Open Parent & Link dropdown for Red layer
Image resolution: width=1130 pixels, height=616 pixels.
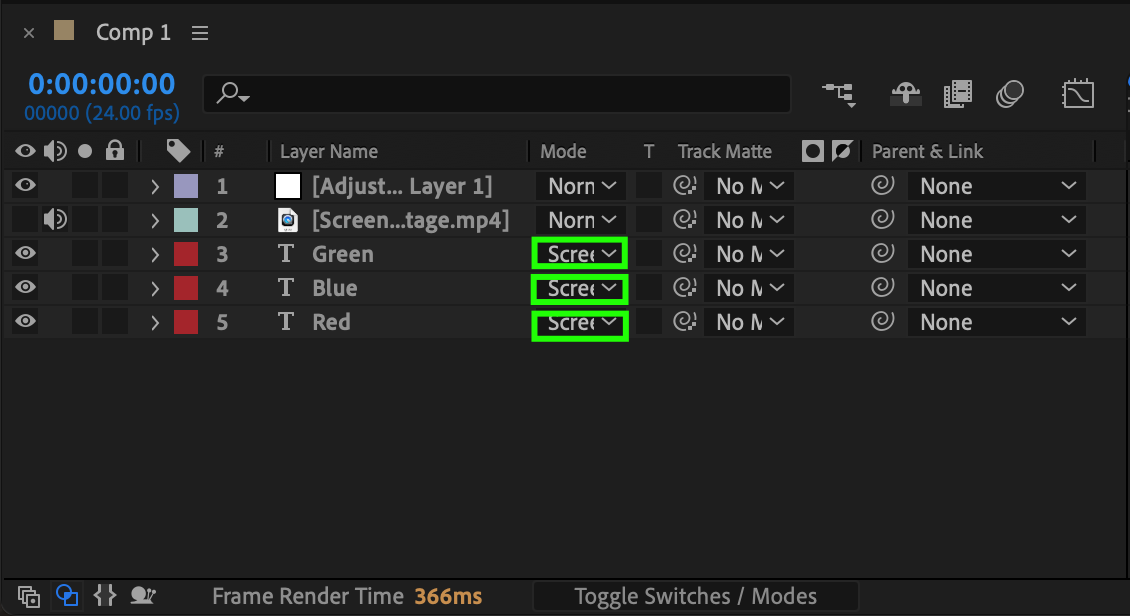[x=996, y=322]
